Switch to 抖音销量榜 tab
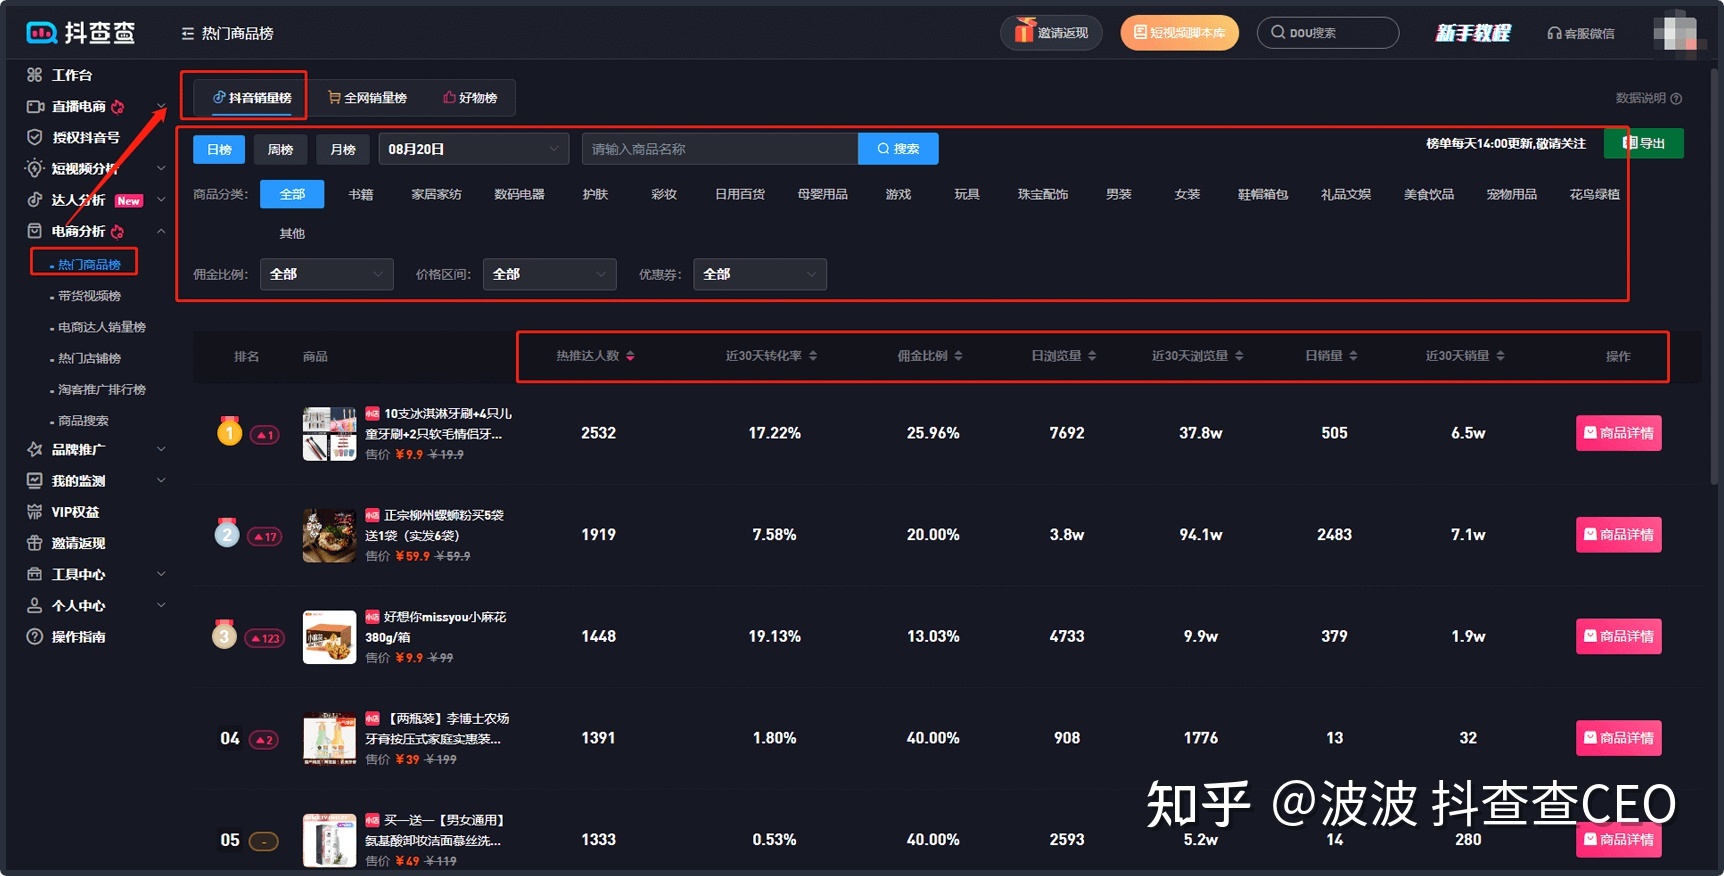The image size is (1724, 876). point(251,97)
